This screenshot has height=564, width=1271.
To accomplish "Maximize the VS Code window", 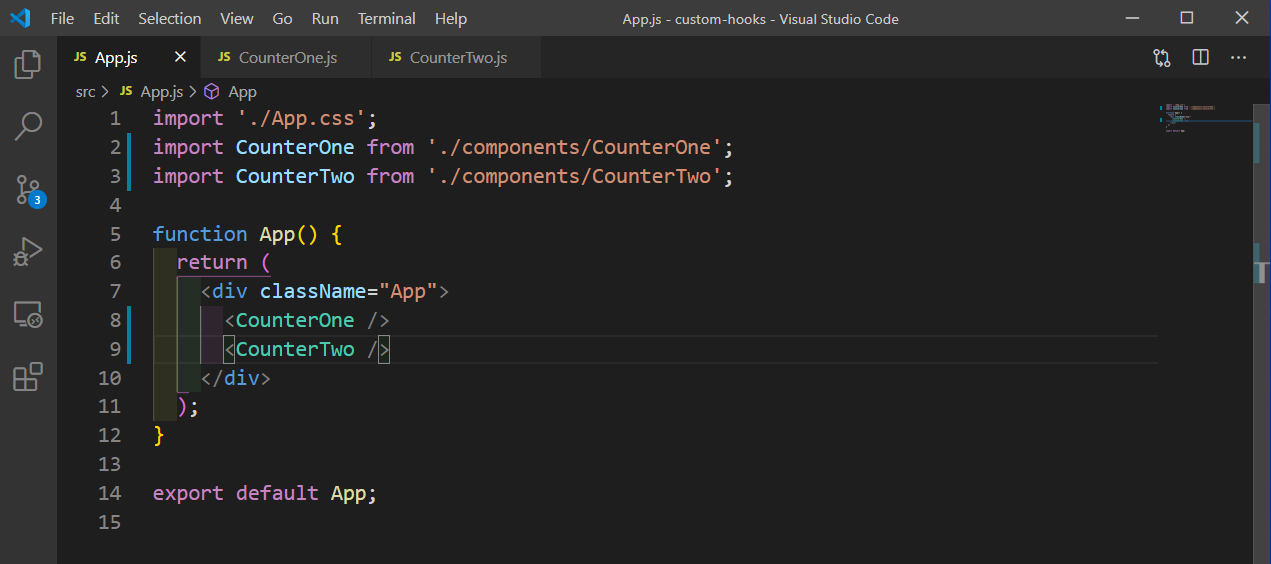I will tap(1187, 18).
